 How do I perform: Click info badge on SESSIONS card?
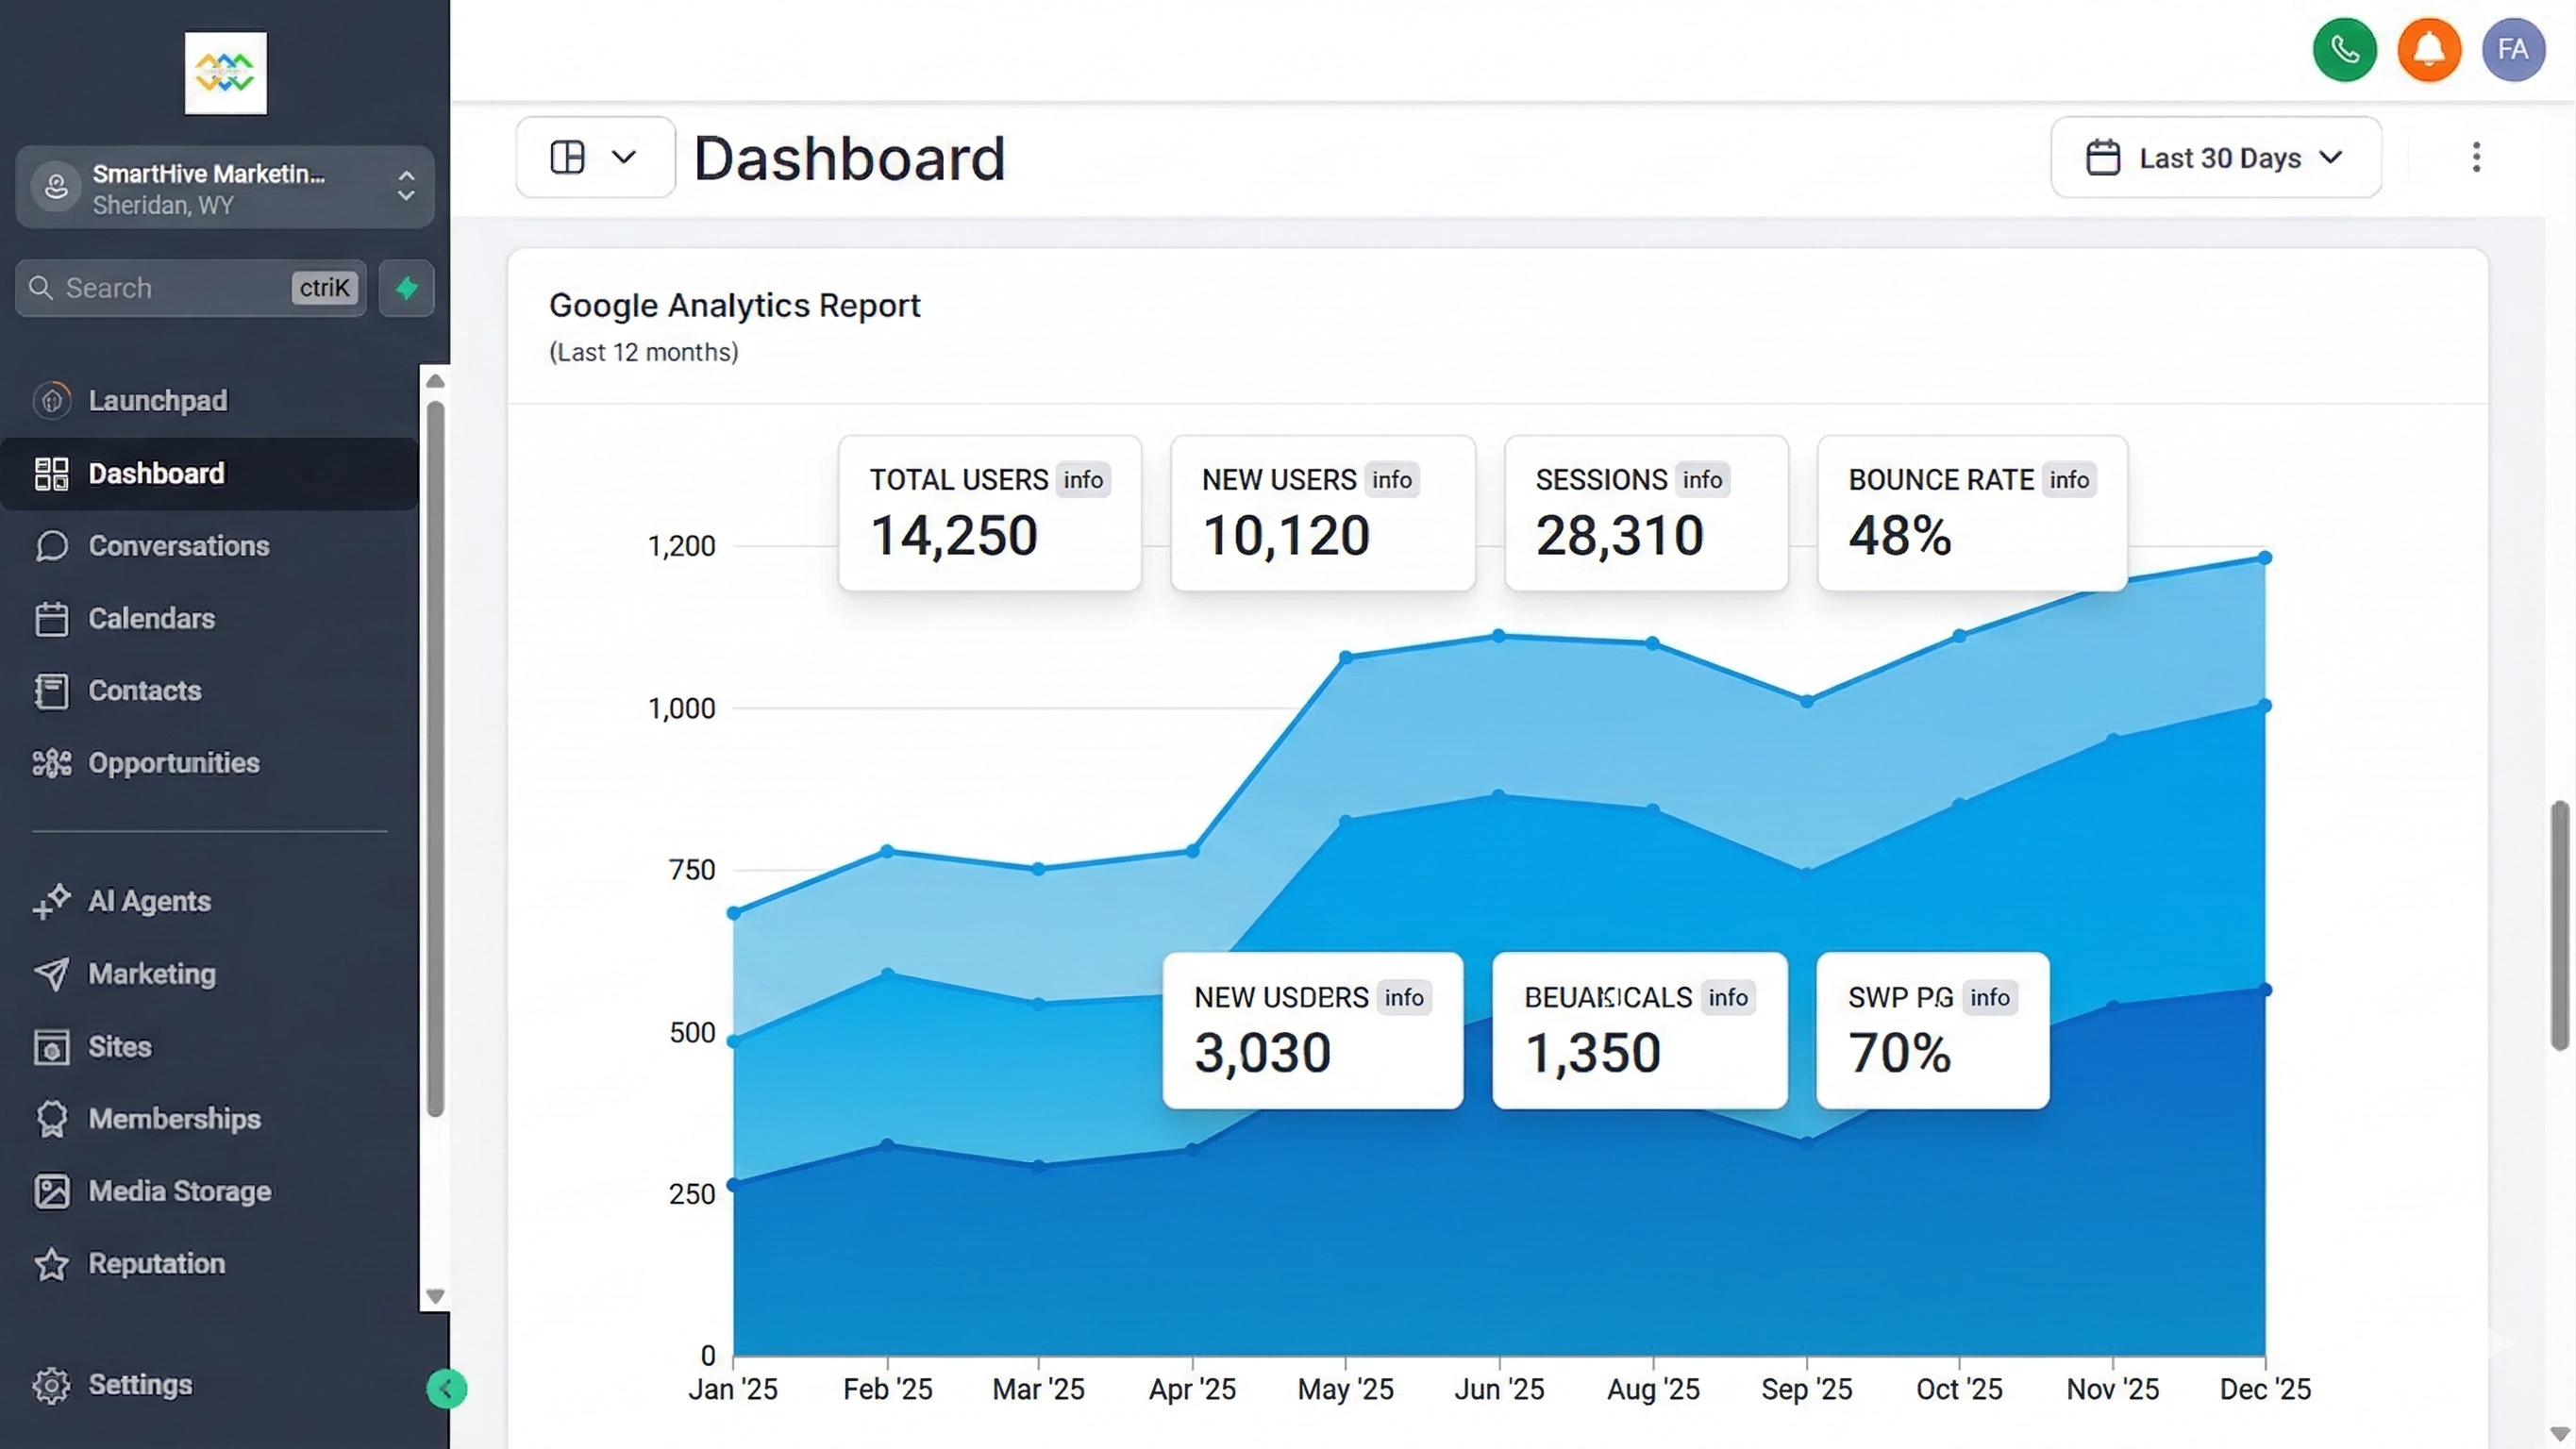(1701, 480)
